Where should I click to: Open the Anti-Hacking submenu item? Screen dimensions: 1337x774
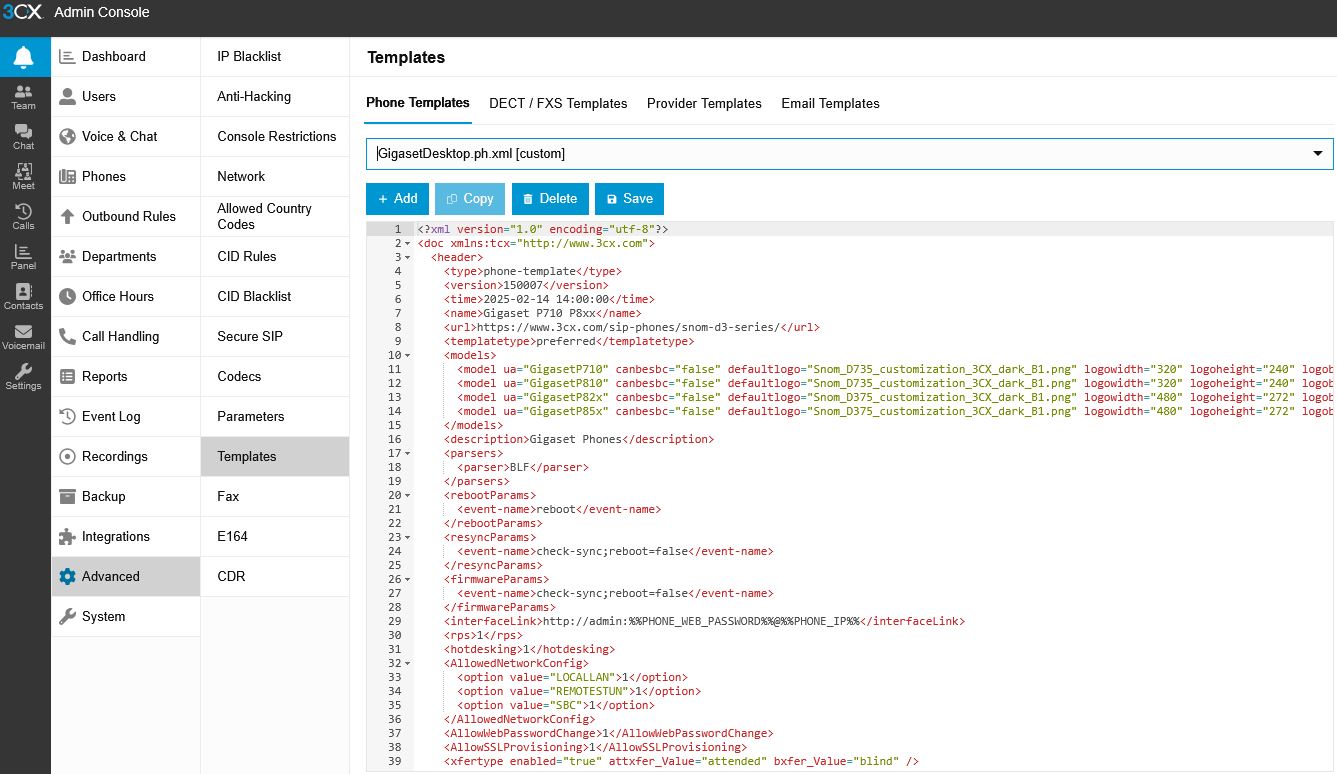275,97
